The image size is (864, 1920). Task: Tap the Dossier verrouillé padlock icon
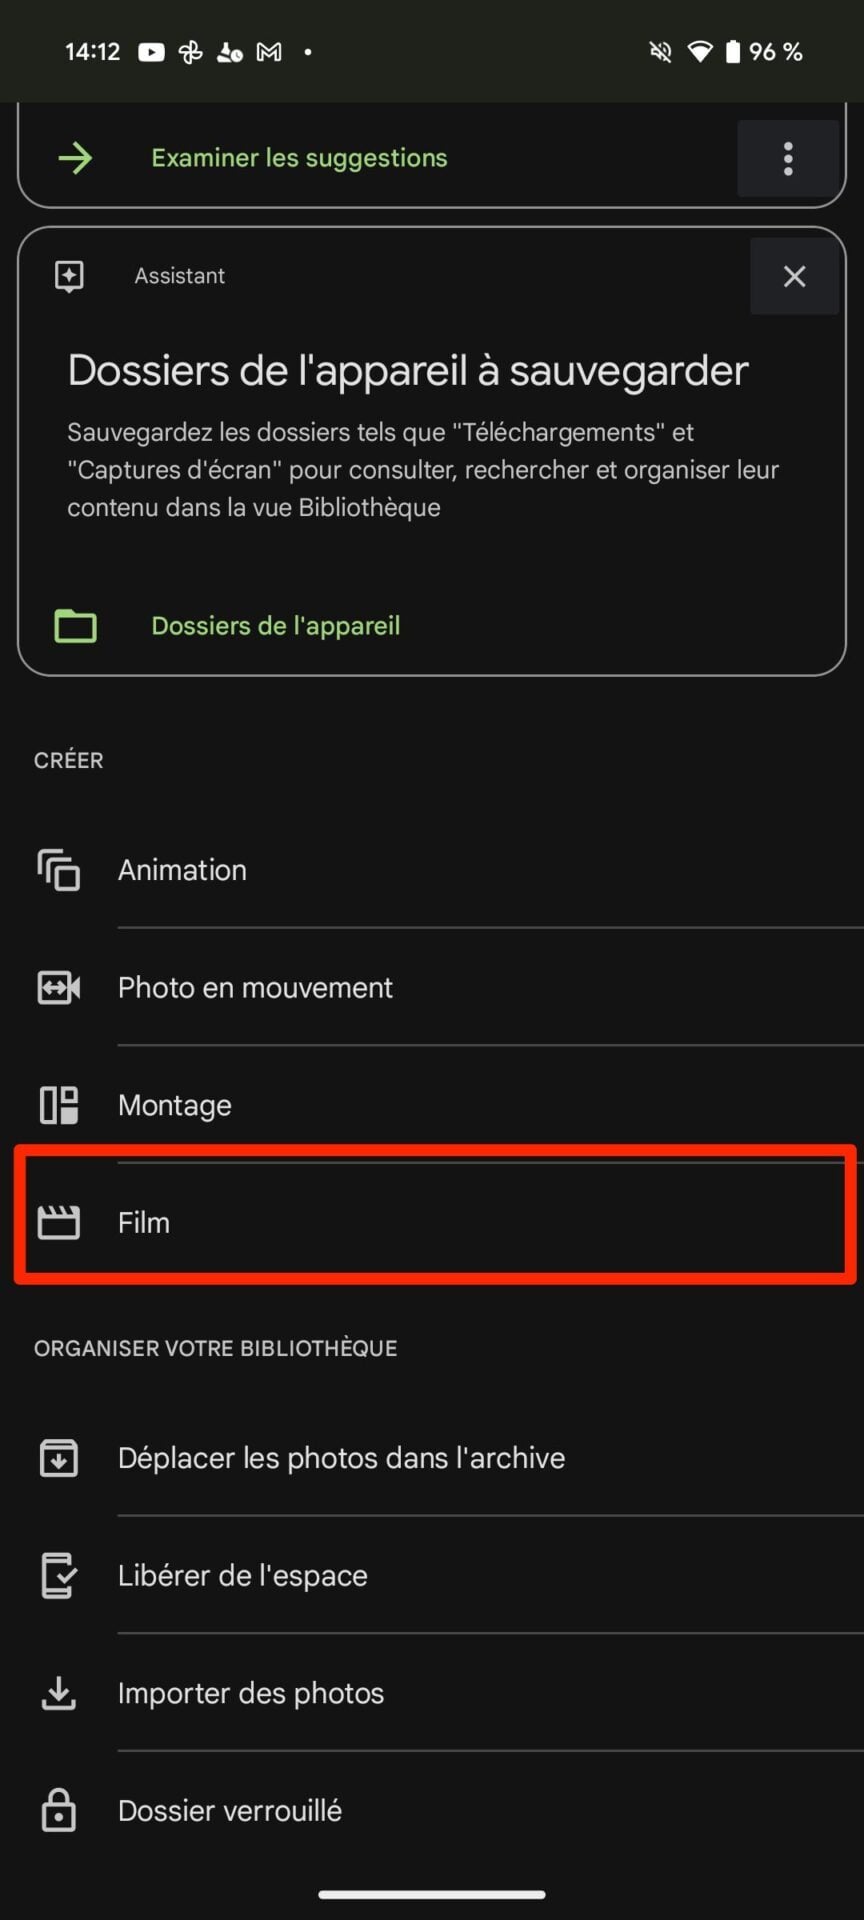coord(59,1810)
